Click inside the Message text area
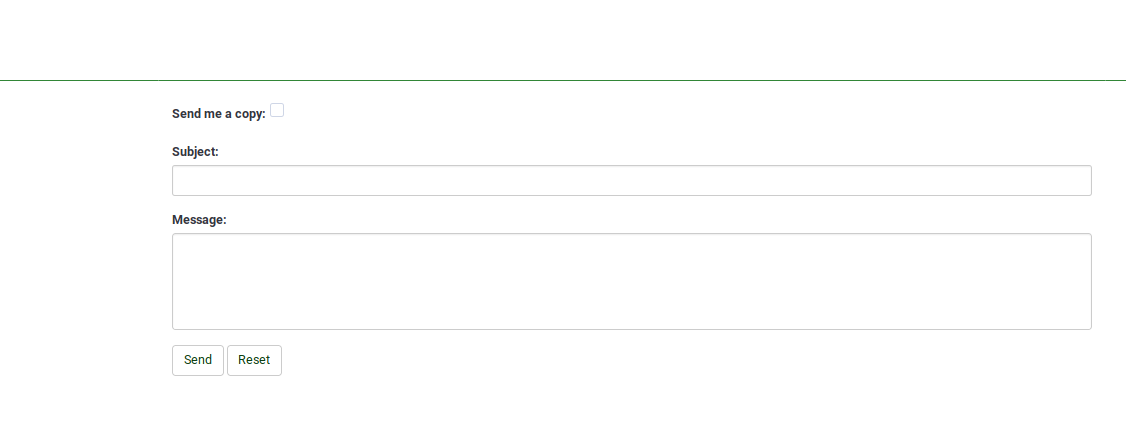The height and width of the screenshot is (443, 1126). (x=631, y=281)
